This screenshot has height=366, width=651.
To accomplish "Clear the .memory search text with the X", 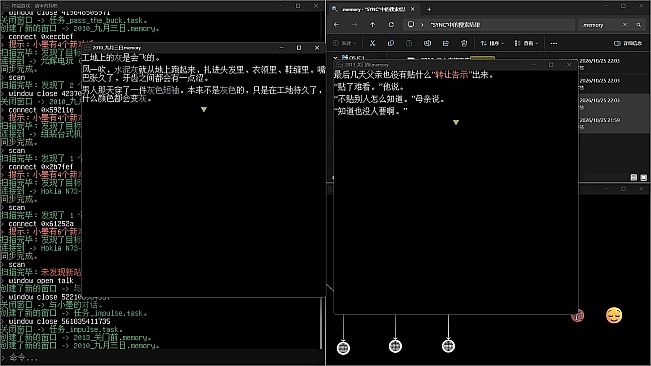I will click(624, 25).
